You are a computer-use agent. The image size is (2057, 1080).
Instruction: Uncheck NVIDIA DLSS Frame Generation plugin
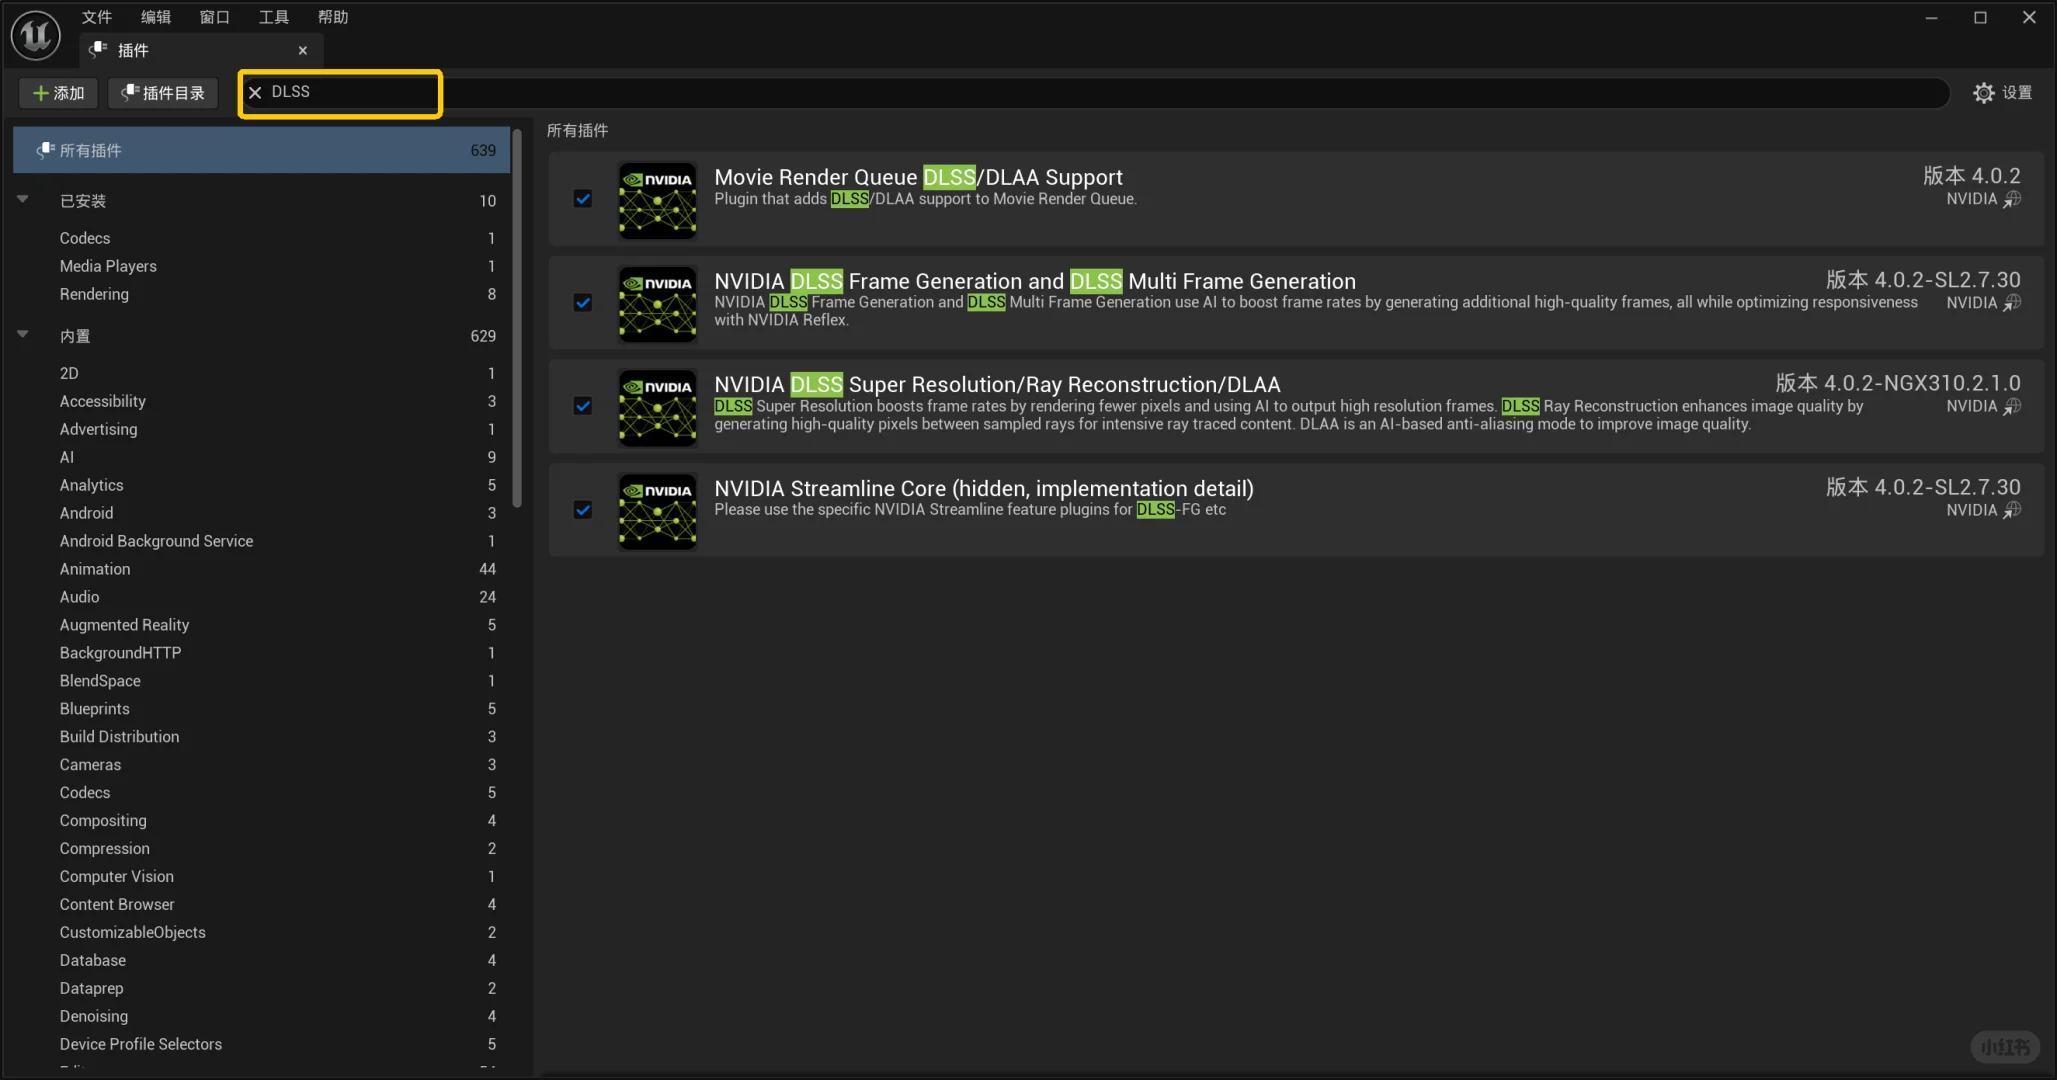point(583,303)
